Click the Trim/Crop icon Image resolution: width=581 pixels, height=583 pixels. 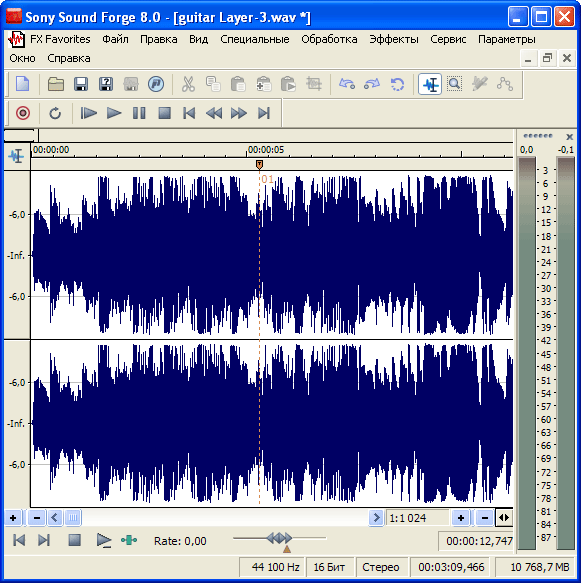tap(314, 84)
